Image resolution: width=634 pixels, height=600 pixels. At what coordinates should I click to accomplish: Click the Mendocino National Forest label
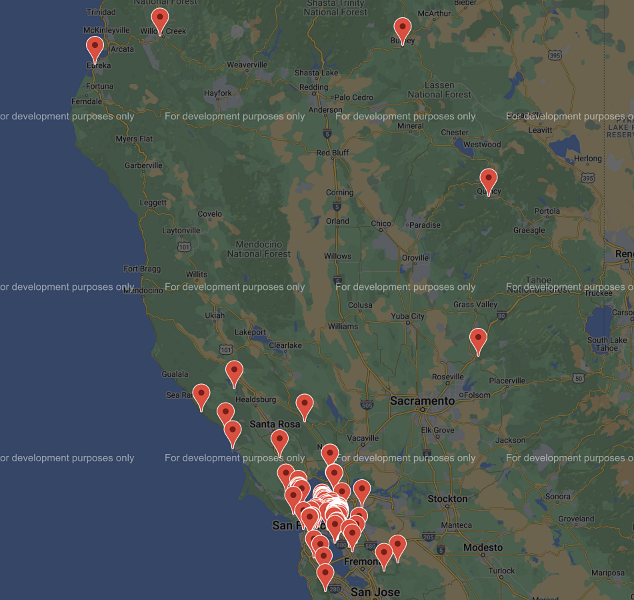click(x=259, y=249)
